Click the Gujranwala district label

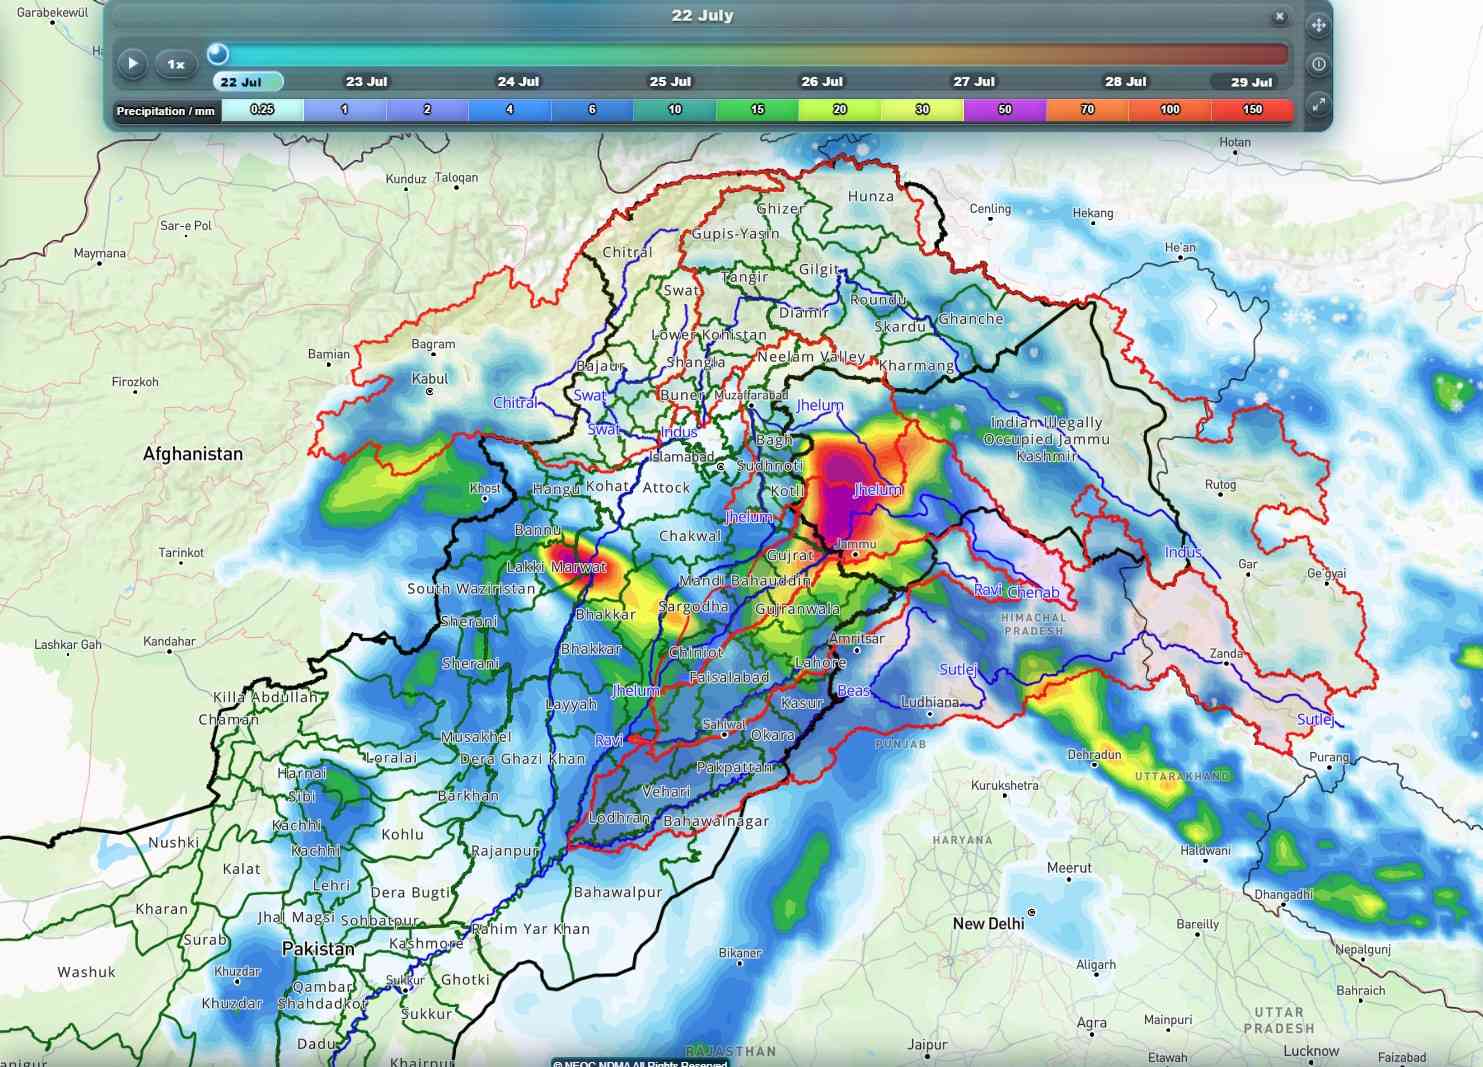click(x=797, y=609)
